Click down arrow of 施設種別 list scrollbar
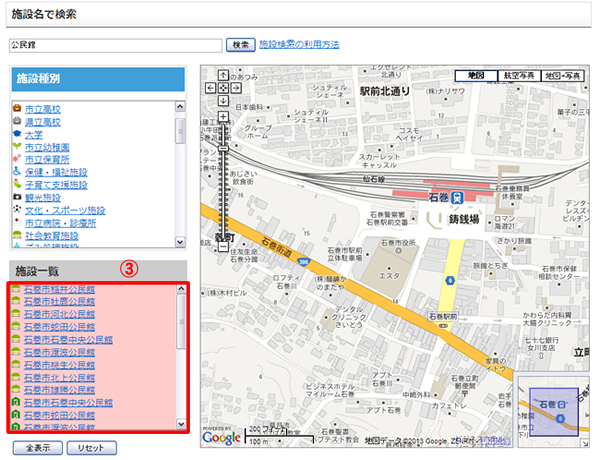This screenshot has width=600, height=460. tap(180, 242)
